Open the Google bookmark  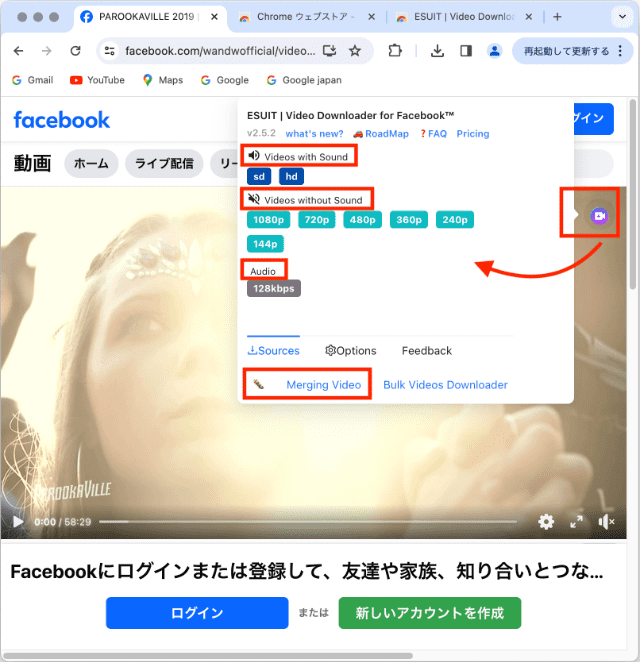pyautogui.click(x=225, y=80)
